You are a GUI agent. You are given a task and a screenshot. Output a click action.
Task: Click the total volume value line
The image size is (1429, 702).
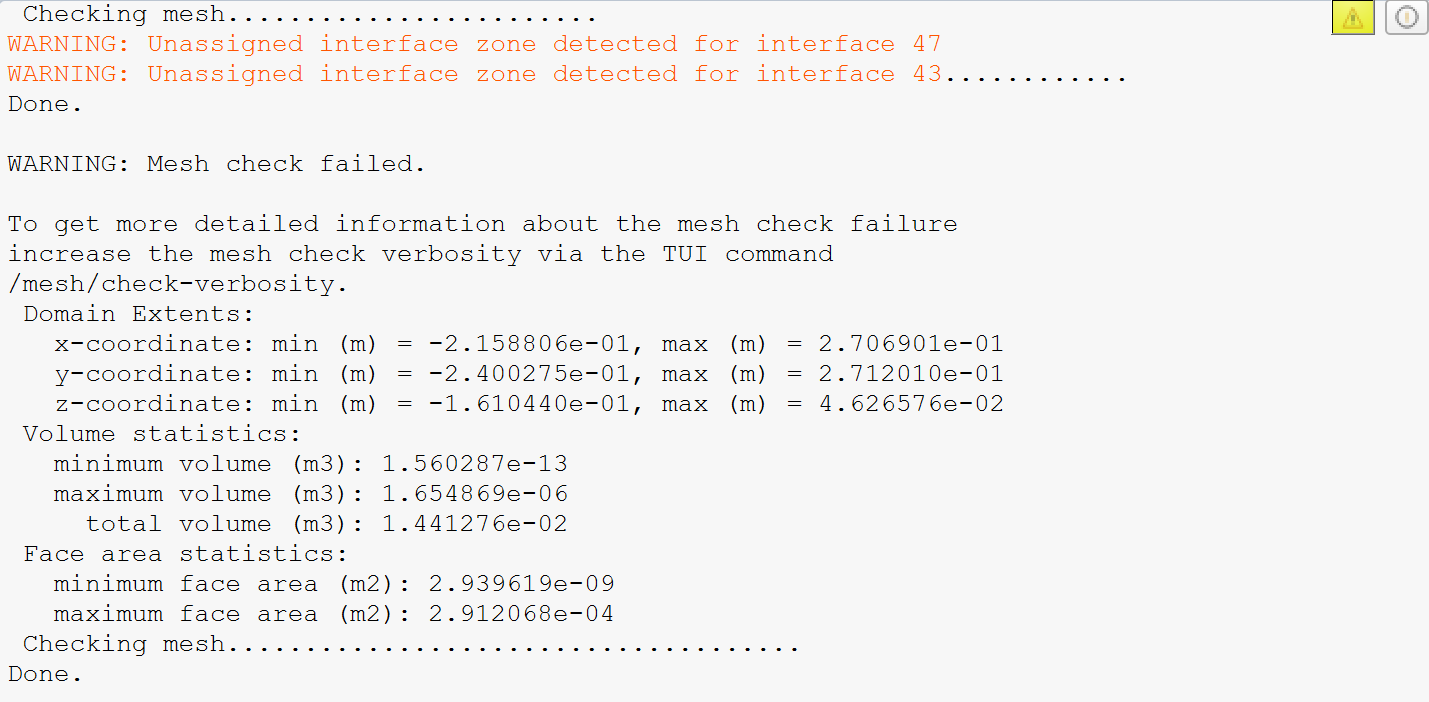coord(326,524)
